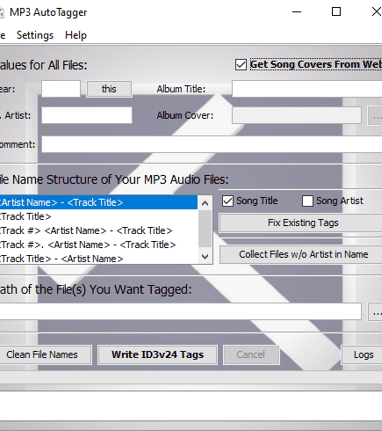
Task: Select '<Track Title> - <Artist Name>' row
Action: (x=98, y=259)
